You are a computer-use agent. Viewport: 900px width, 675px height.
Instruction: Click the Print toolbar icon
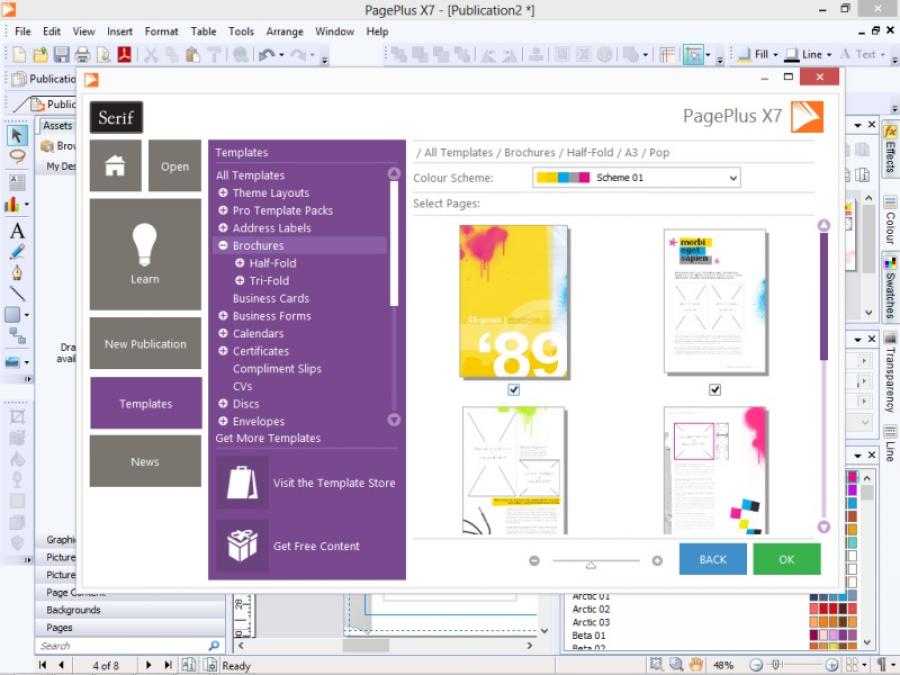point(83,55)
